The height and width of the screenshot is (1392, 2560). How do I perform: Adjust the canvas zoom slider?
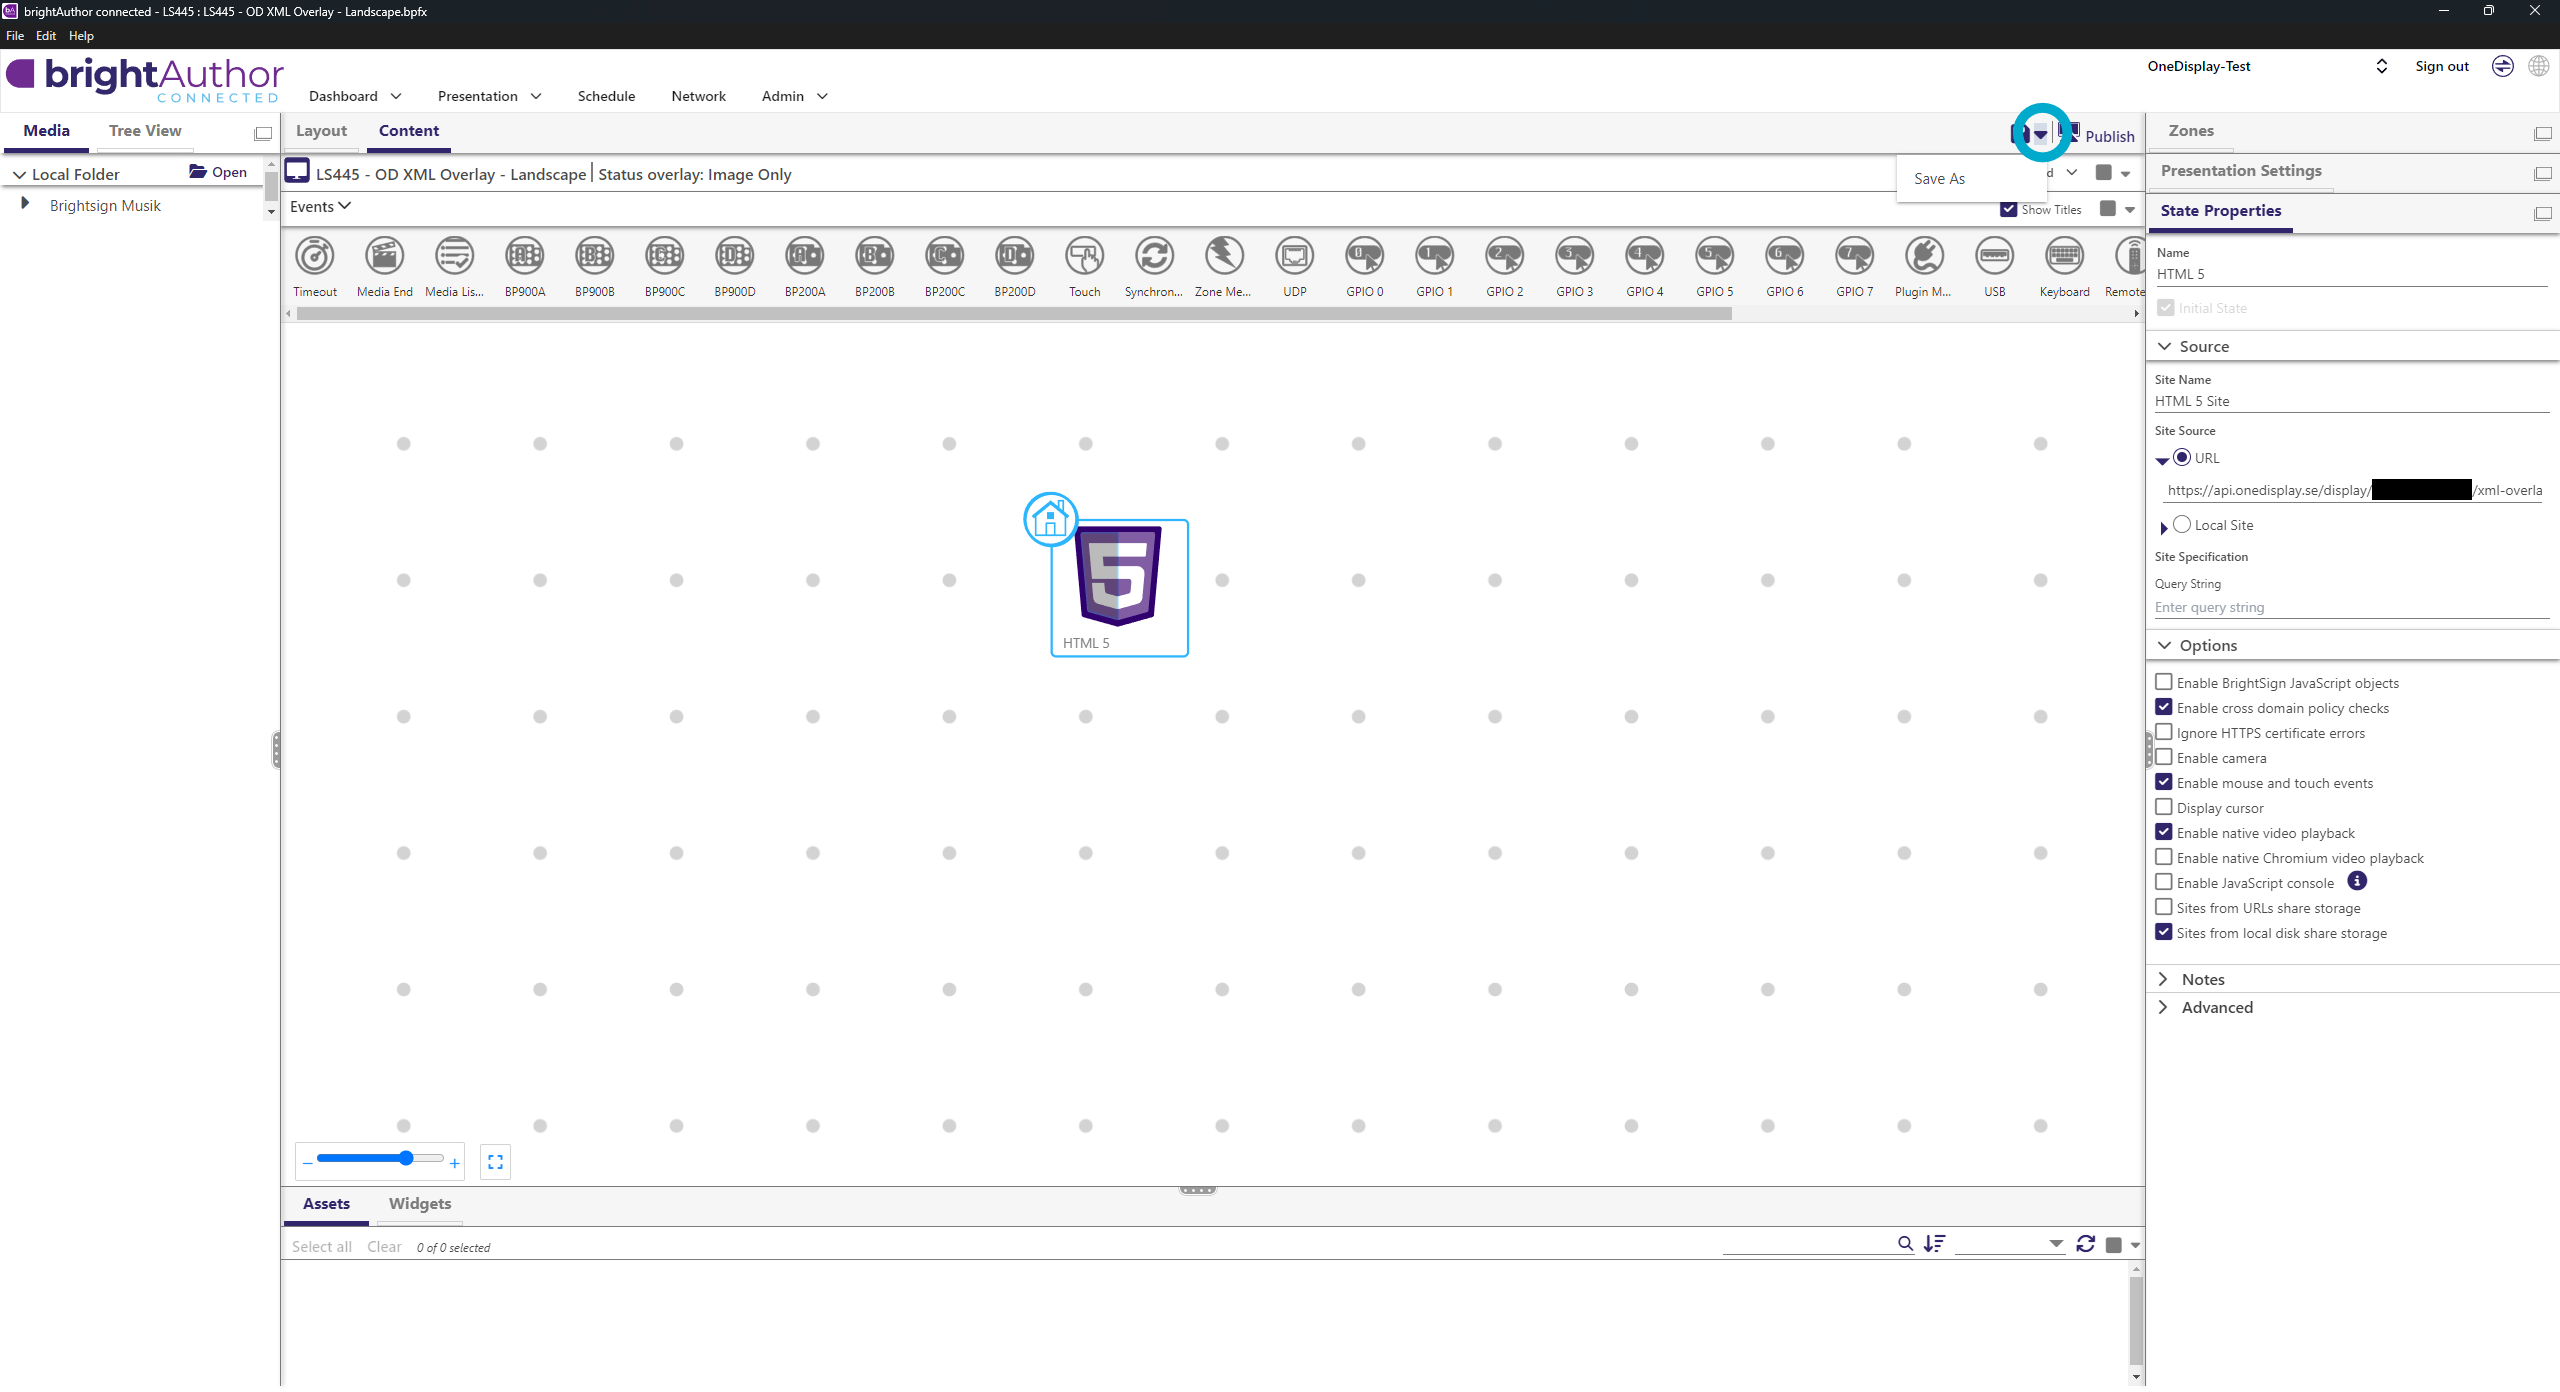[406, 1158]
